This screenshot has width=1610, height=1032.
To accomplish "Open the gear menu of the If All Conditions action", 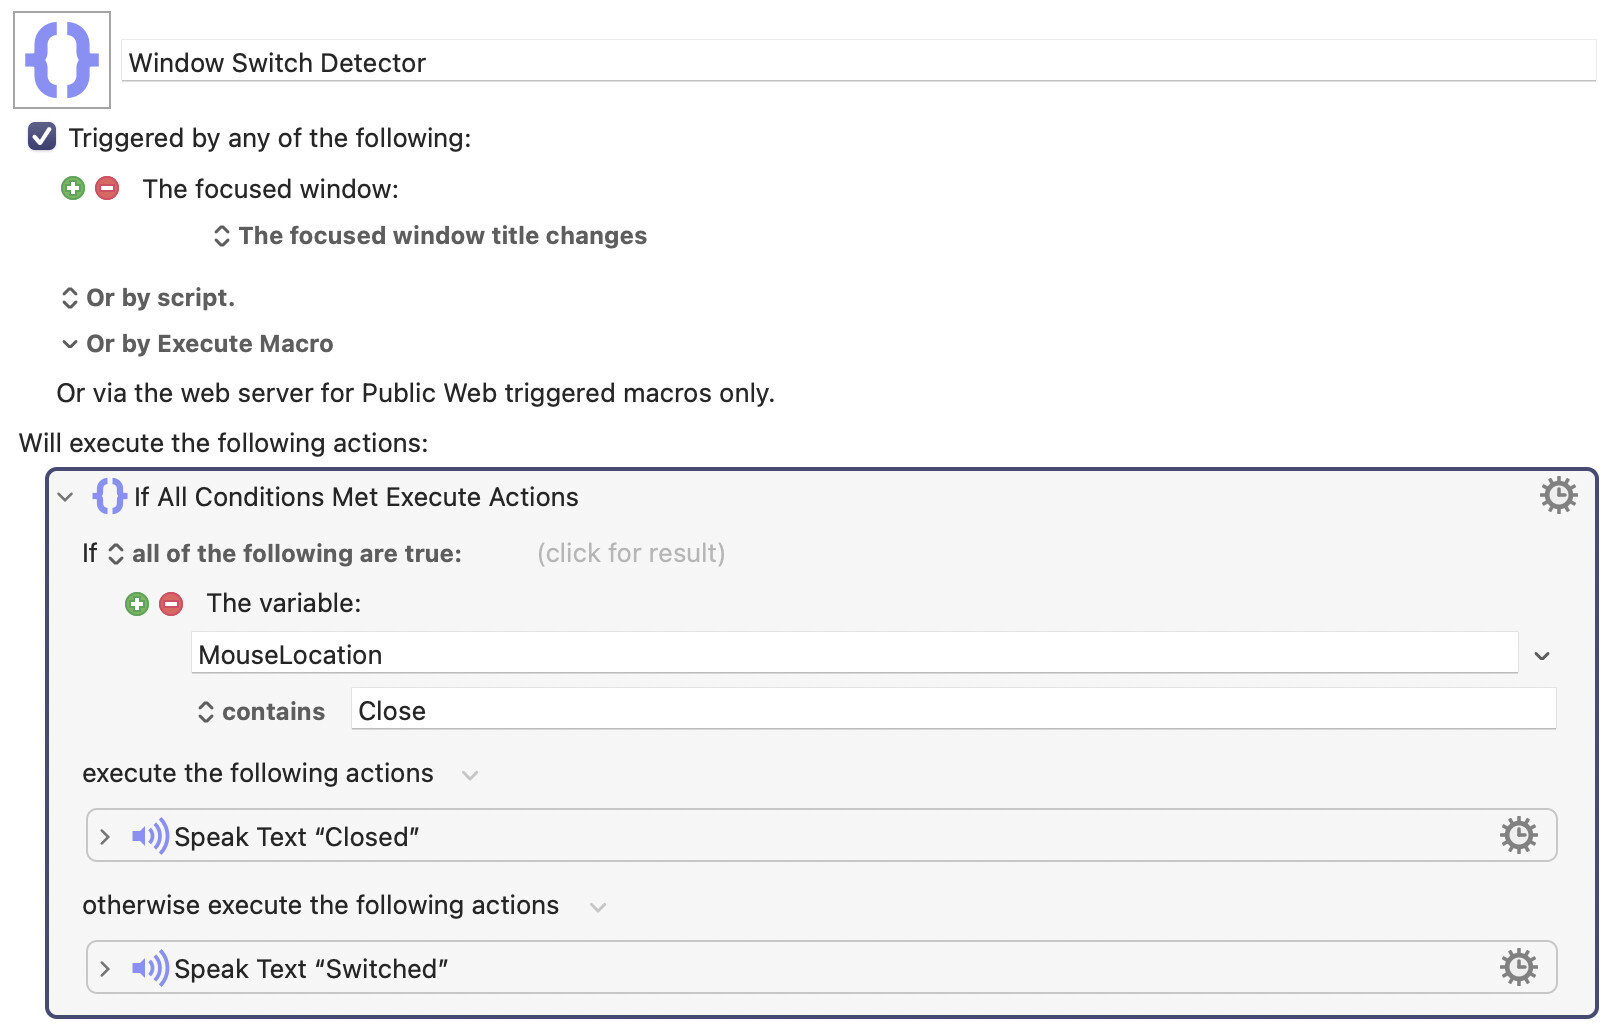I will [1558, 495].
